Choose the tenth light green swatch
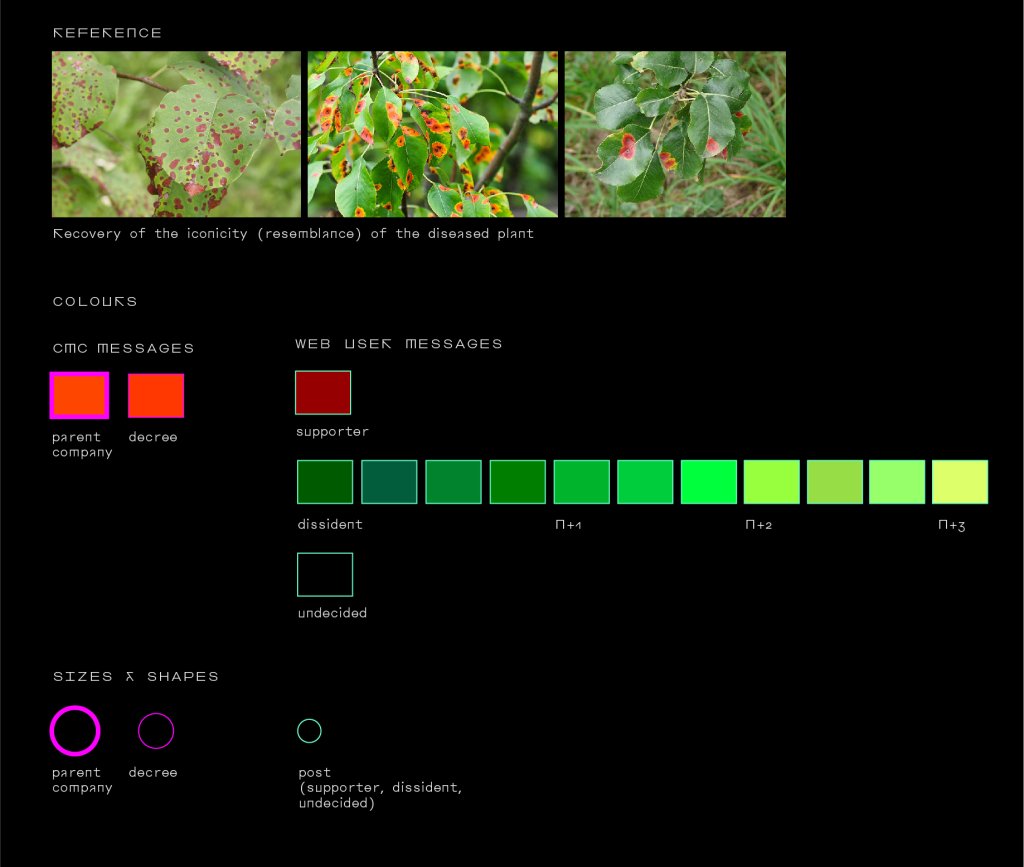This screenshot has width=1024, height=867. (x=897, y=482)
